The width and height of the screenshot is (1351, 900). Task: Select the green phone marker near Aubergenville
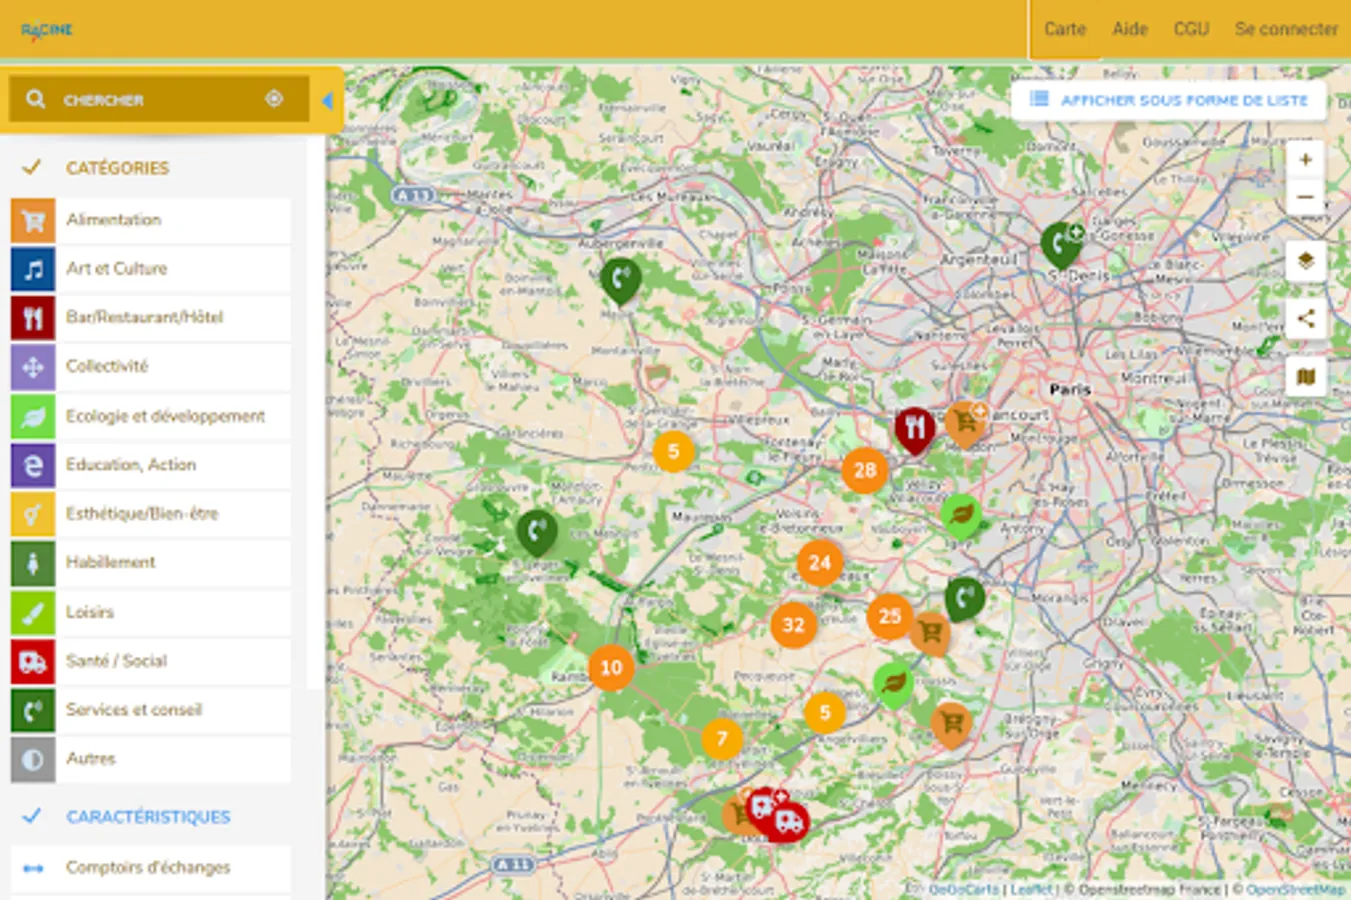coord(621,281)
